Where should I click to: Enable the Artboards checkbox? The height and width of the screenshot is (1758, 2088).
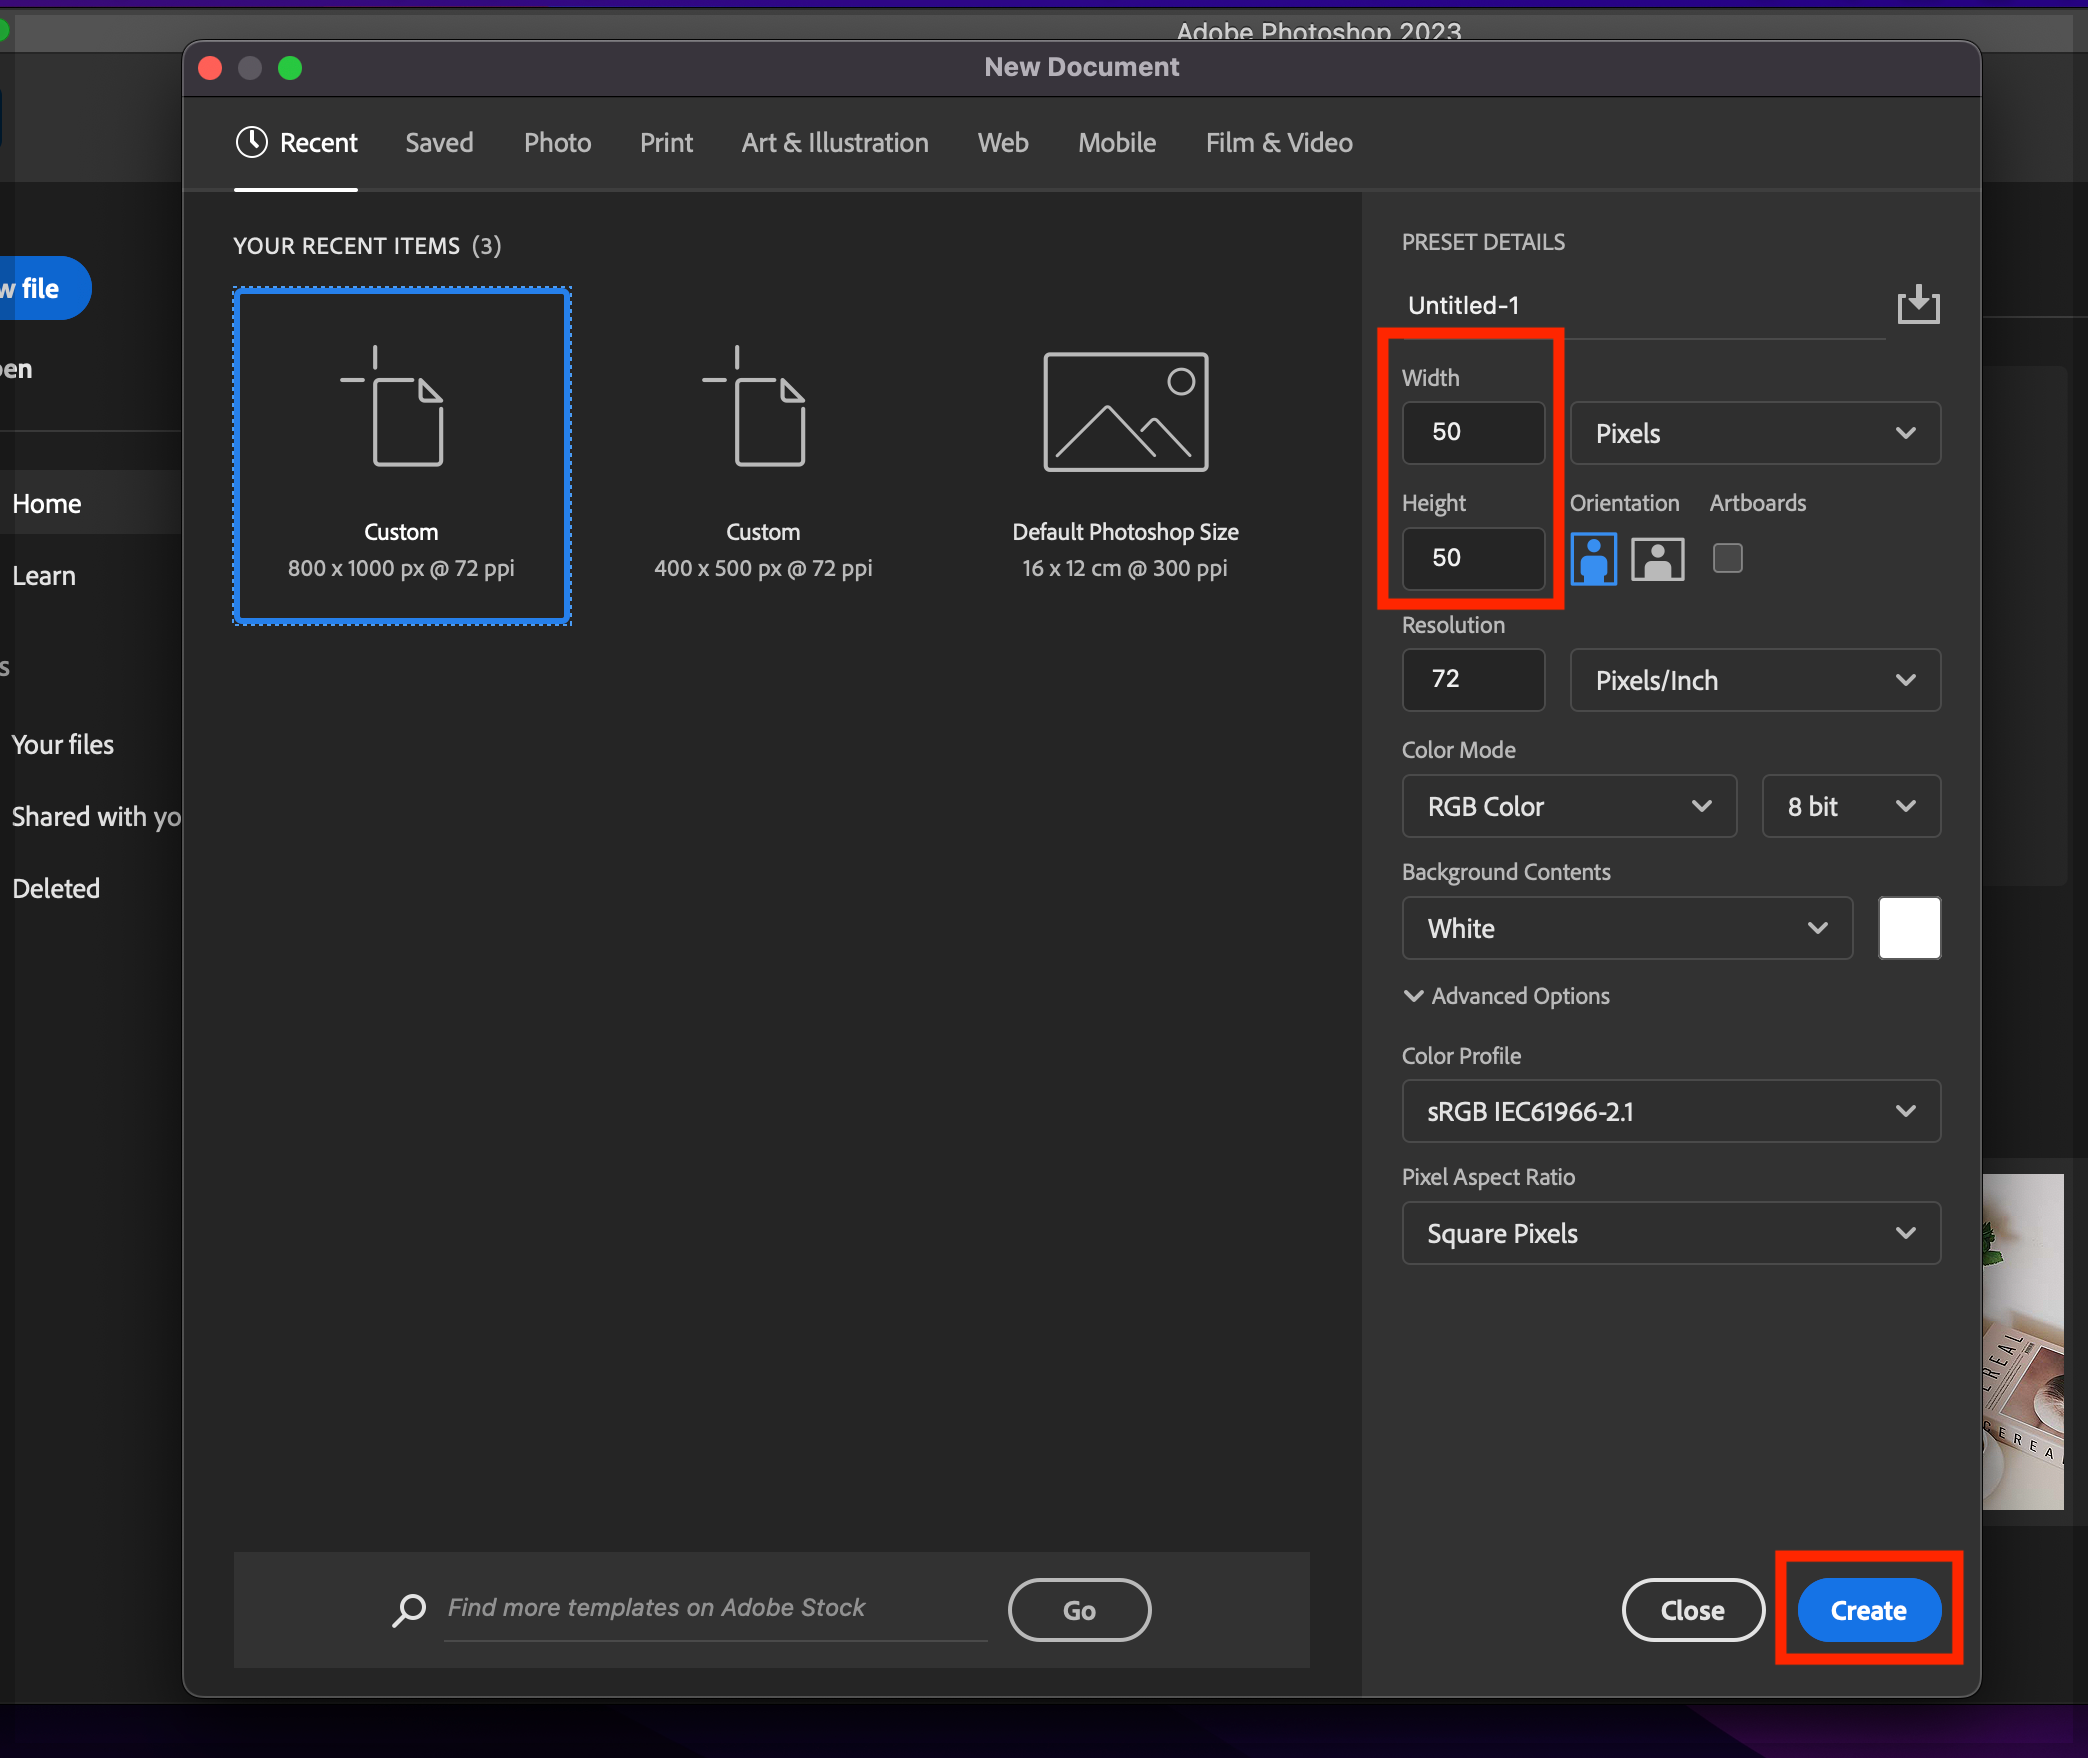tap(1727, 558)
